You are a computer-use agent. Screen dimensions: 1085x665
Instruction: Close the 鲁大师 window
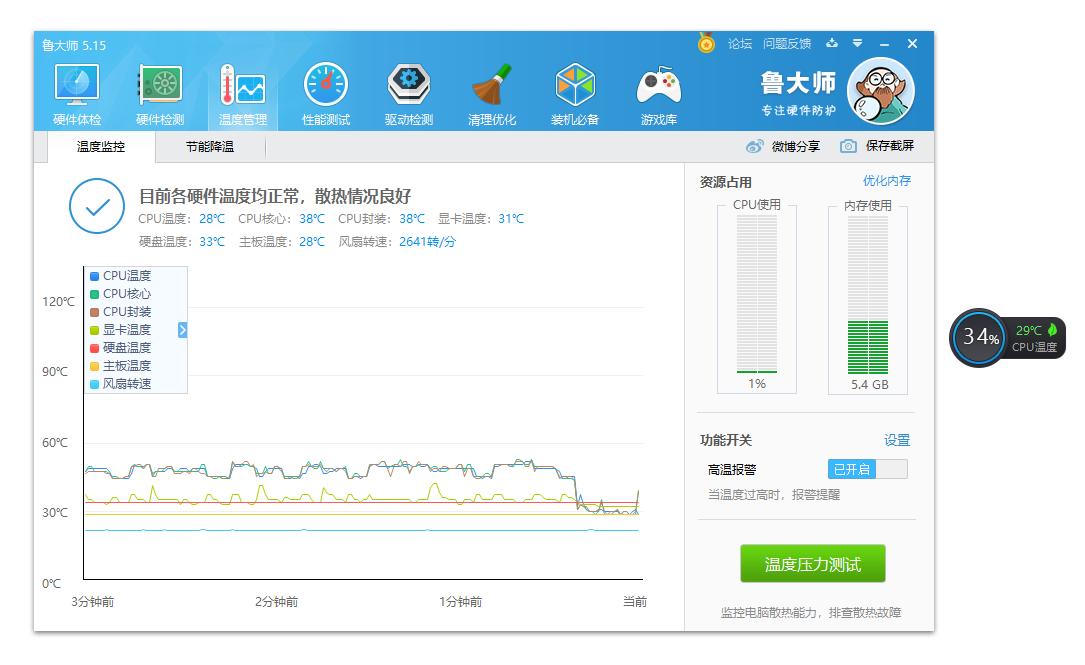912,44
